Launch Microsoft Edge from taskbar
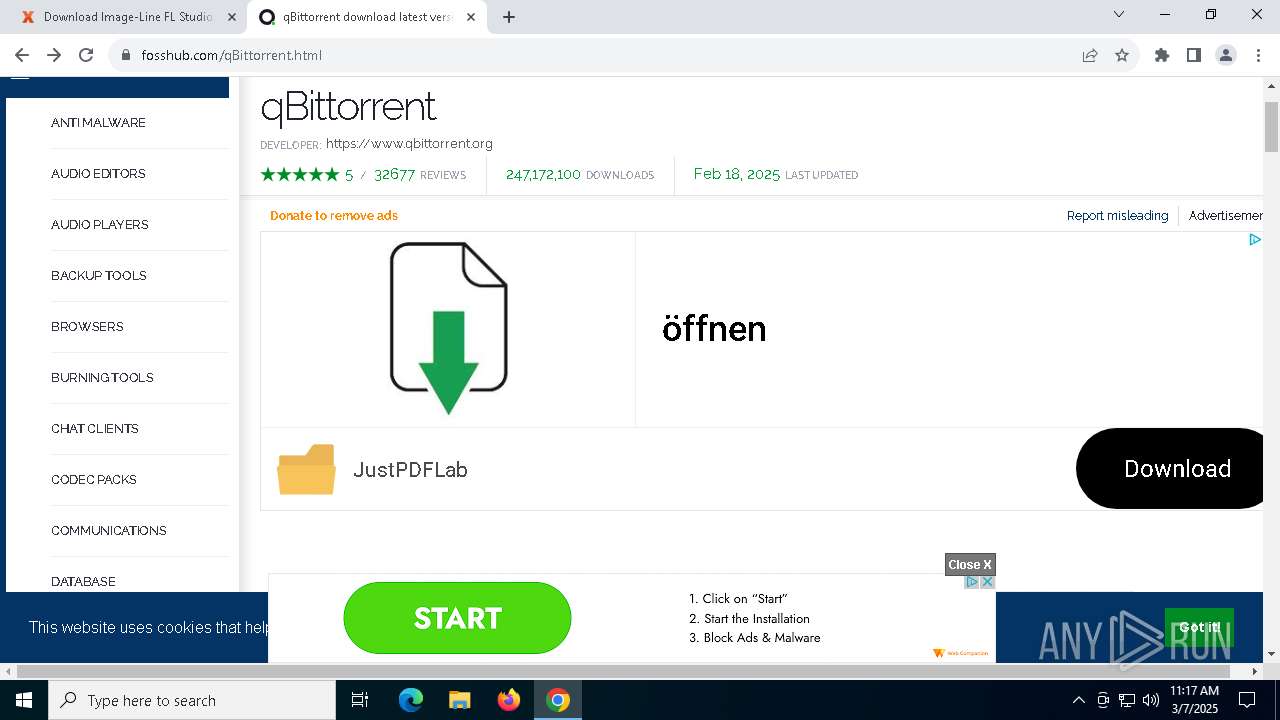Viewport: 1280px width, 720px height. (411, 700)
